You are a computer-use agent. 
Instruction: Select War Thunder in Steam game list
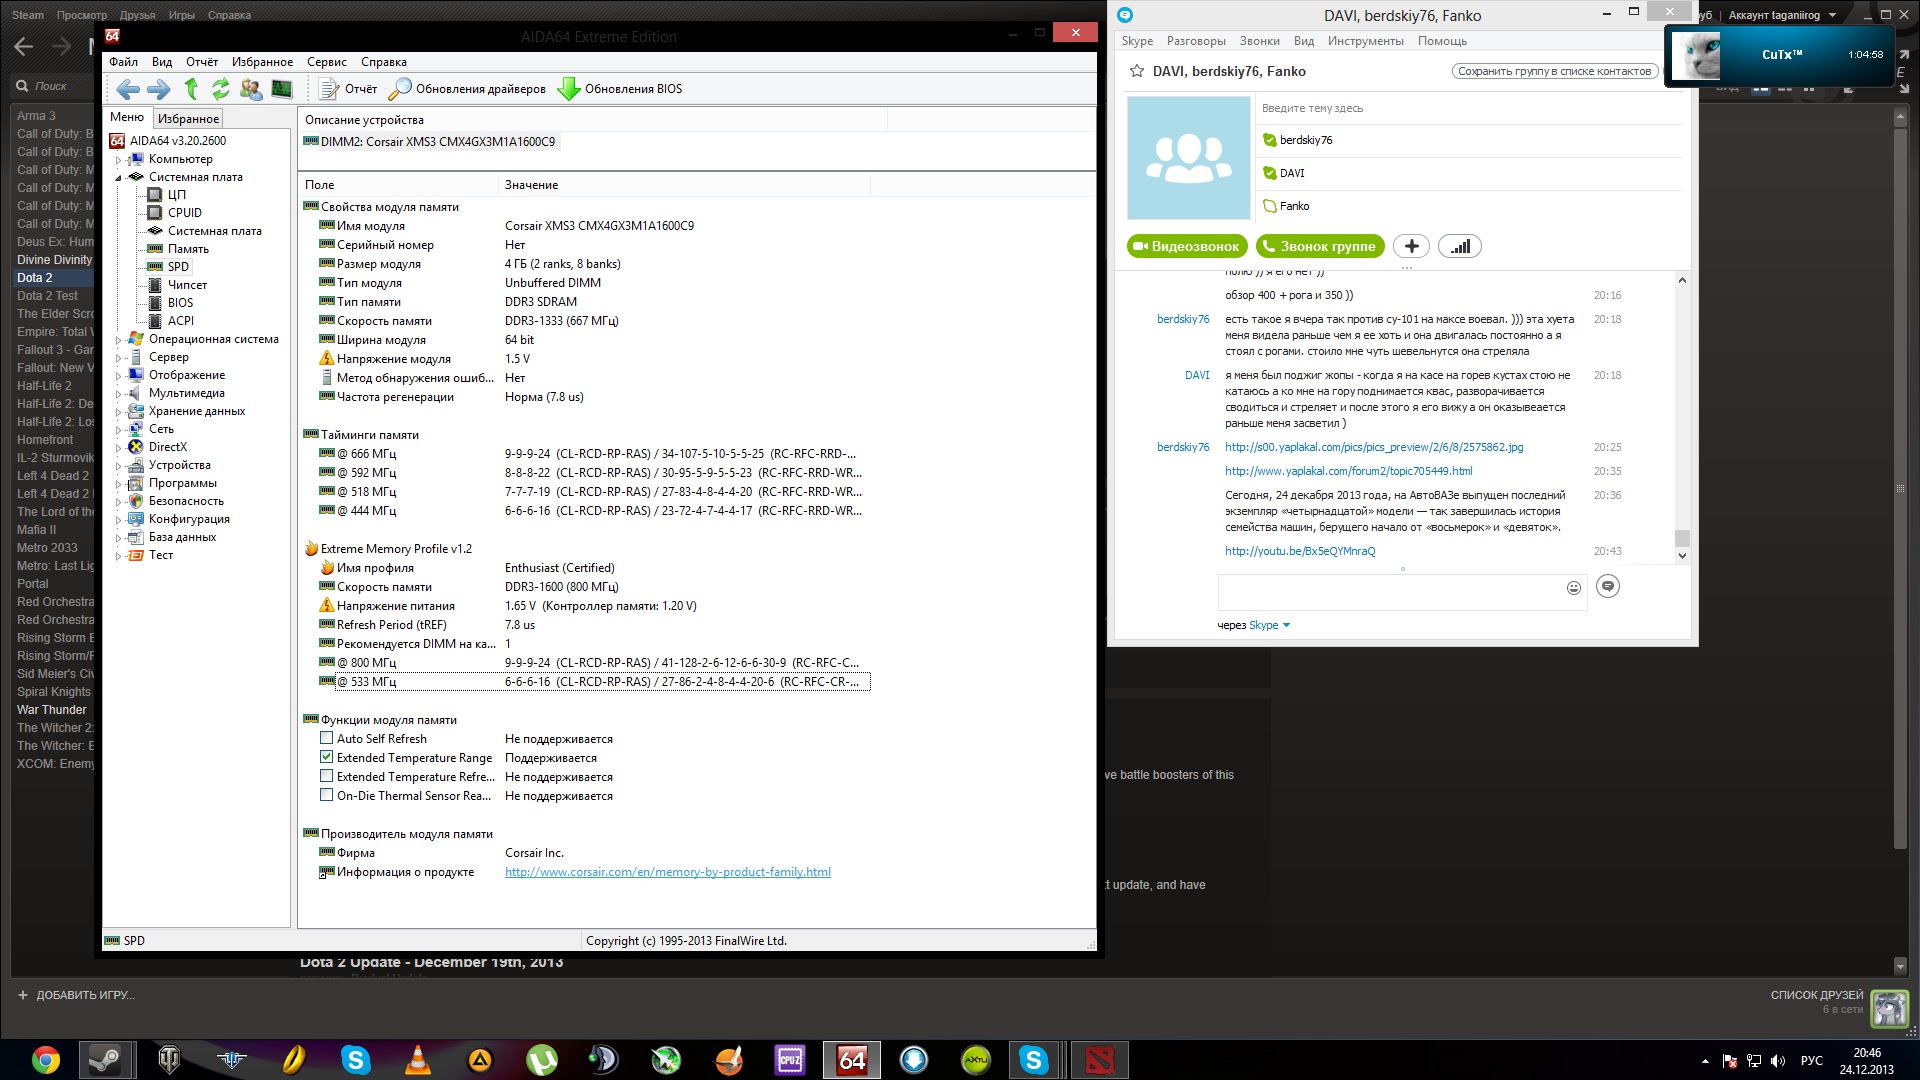pyautogui.click(x=52, y=710)
